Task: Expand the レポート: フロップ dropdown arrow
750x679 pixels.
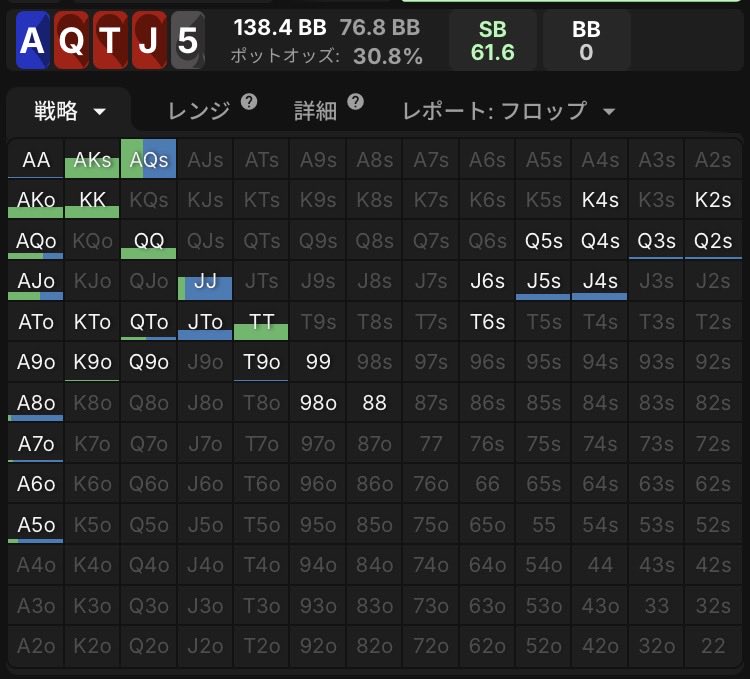Action: (x=609, y=112)
